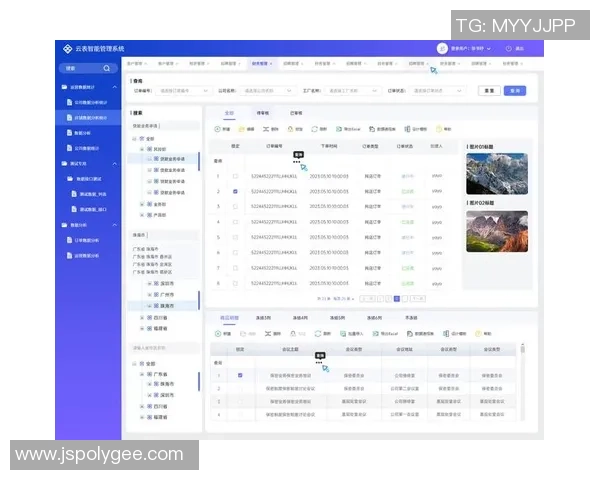
Task: Click Export Excel icon in lower table toolbar
Action: pos(376,334)
